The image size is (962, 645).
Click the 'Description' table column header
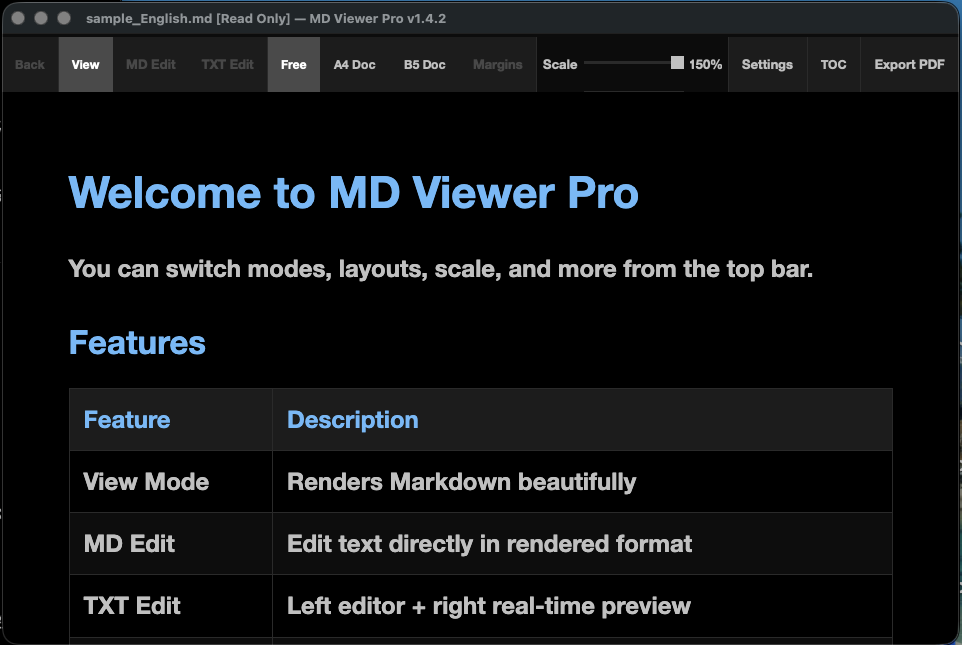click(582, 420)
